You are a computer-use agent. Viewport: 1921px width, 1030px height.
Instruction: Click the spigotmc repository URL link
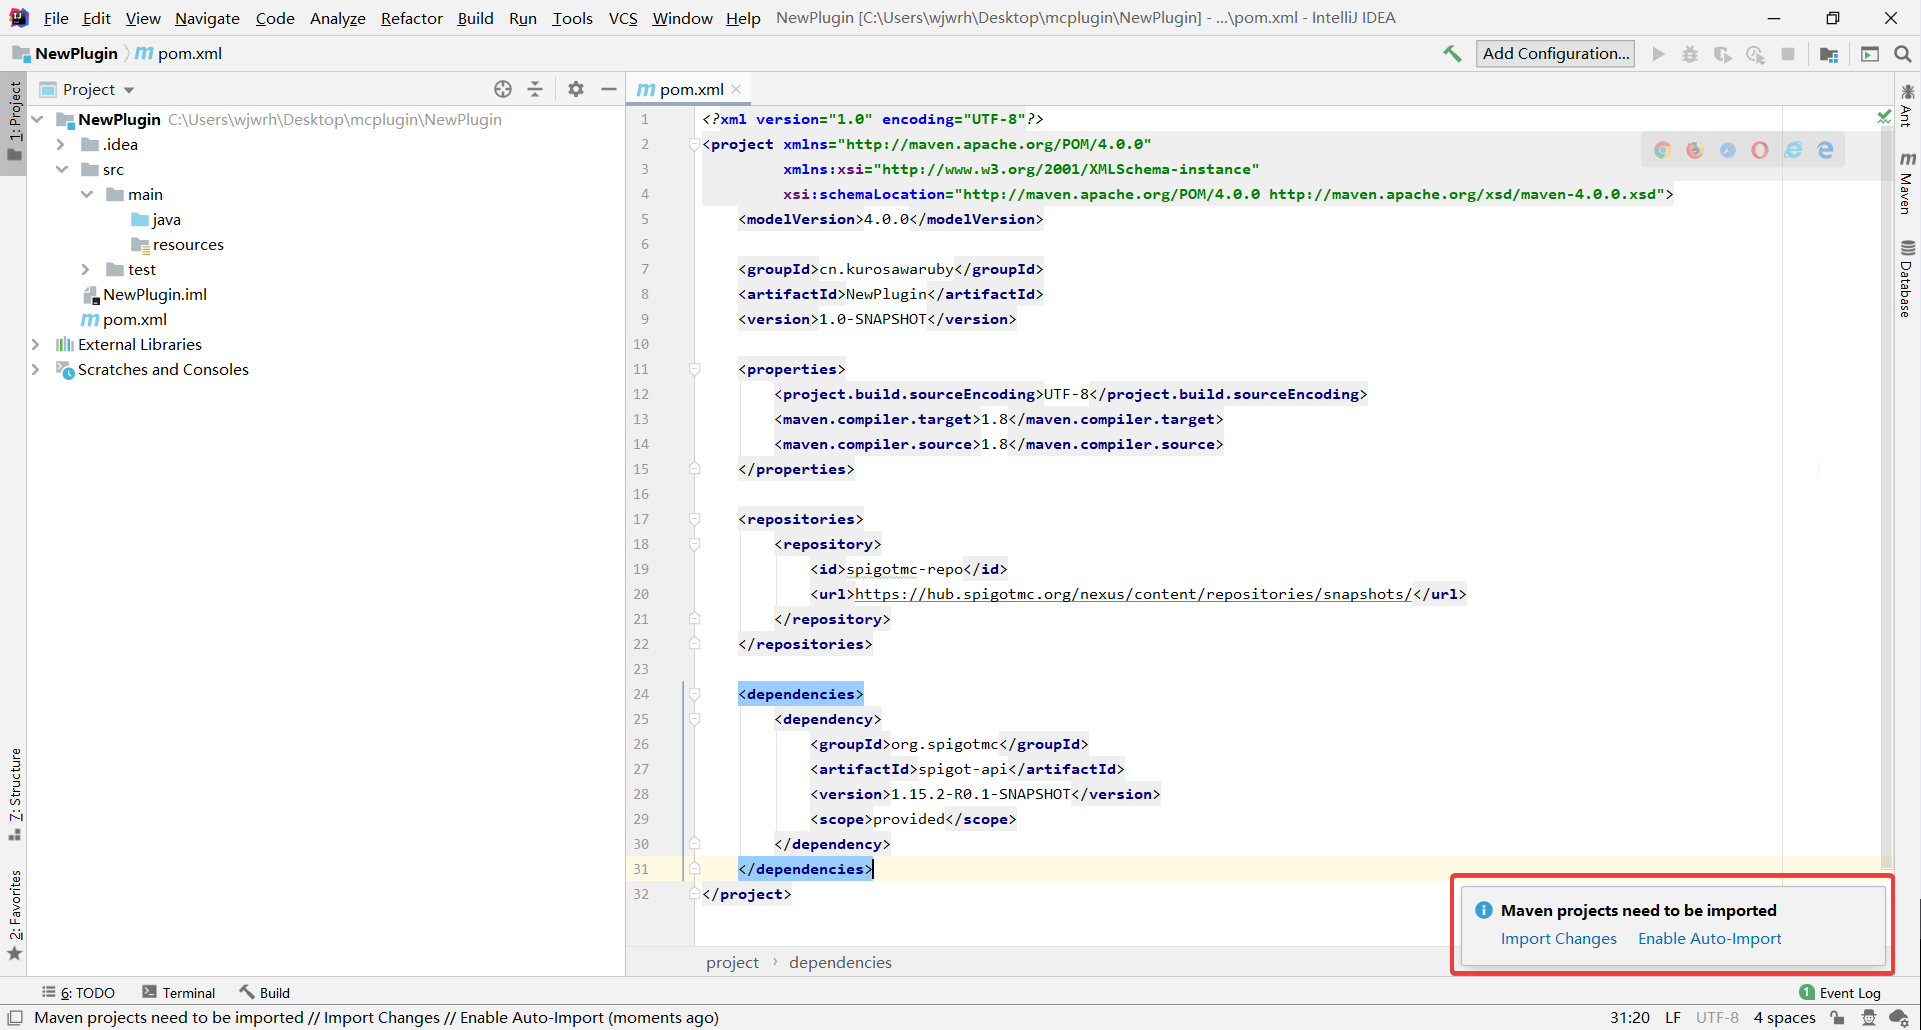(x=1133, y=594)
